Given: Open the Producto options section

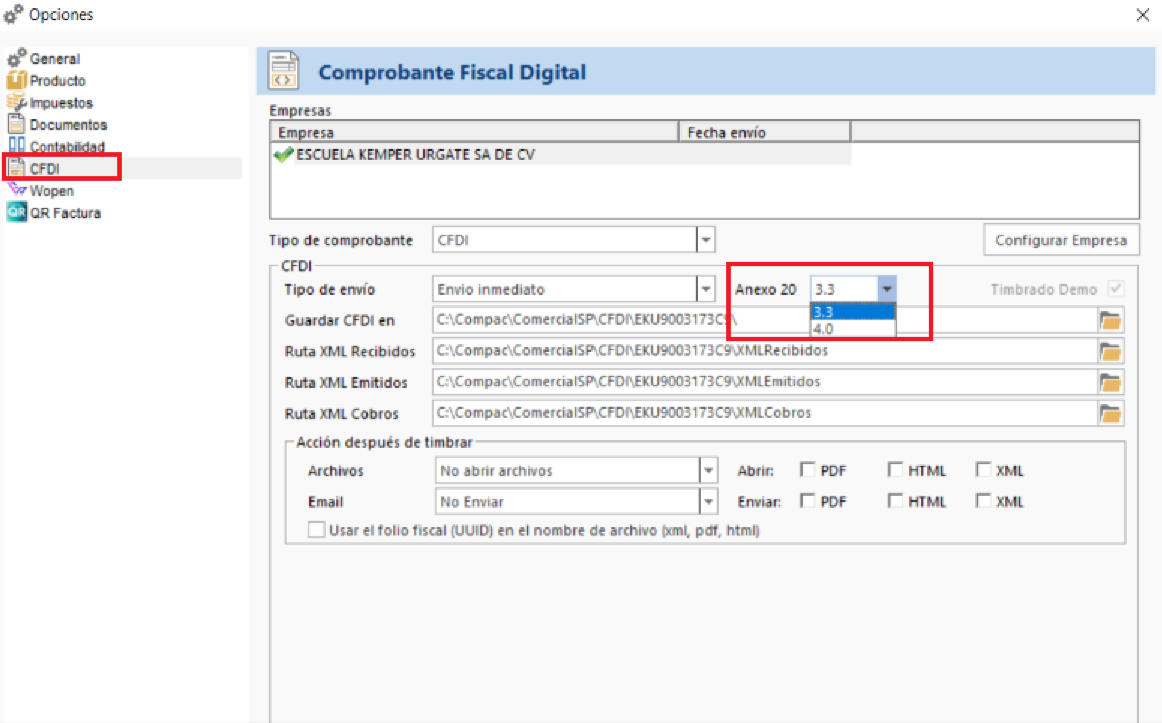Looking at the screenshot, I should pyautogui.click(x=58, y=81).
